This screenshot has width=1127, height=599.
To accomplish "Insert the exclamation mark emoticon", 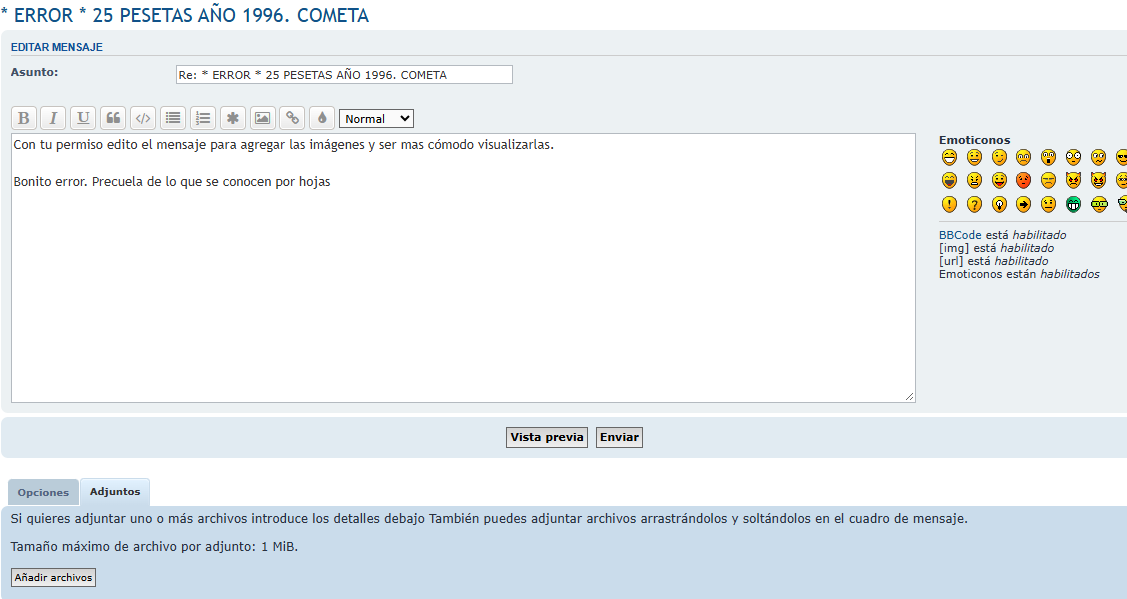I will (x=949, y=205).
